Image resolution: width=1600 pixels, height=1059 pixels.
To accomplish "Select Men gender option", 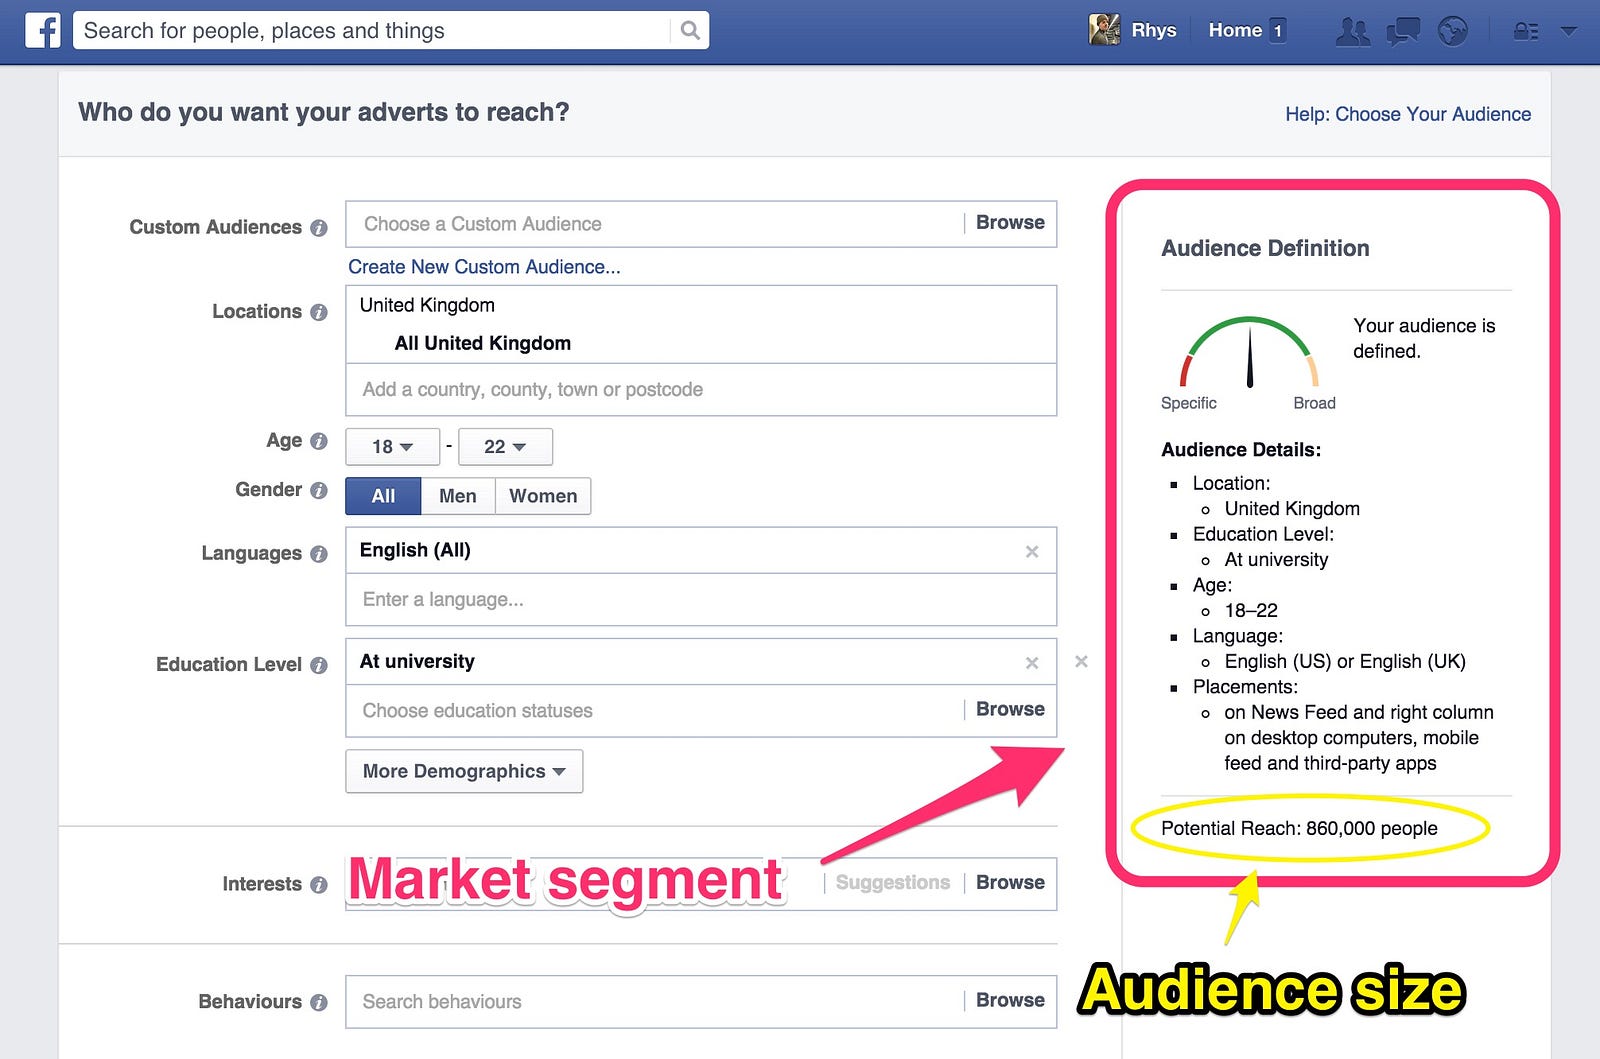I will pos(458,496).
